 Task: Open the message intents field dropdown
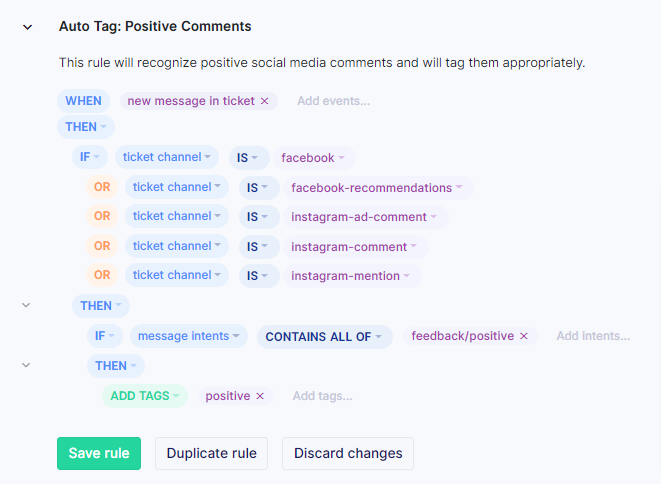click(x=189, y=336)
